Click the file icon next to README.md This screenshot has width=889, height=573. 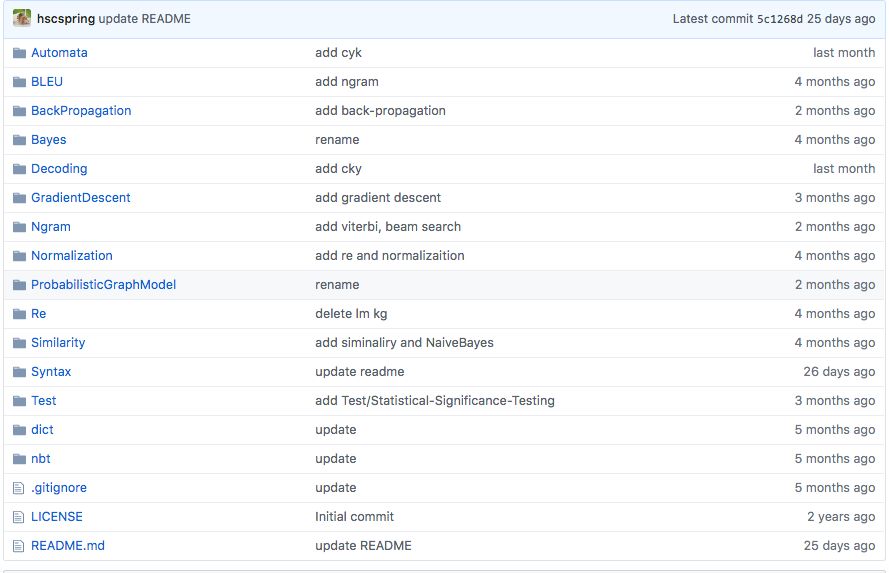pyautogui.click(x=19, y=546)
